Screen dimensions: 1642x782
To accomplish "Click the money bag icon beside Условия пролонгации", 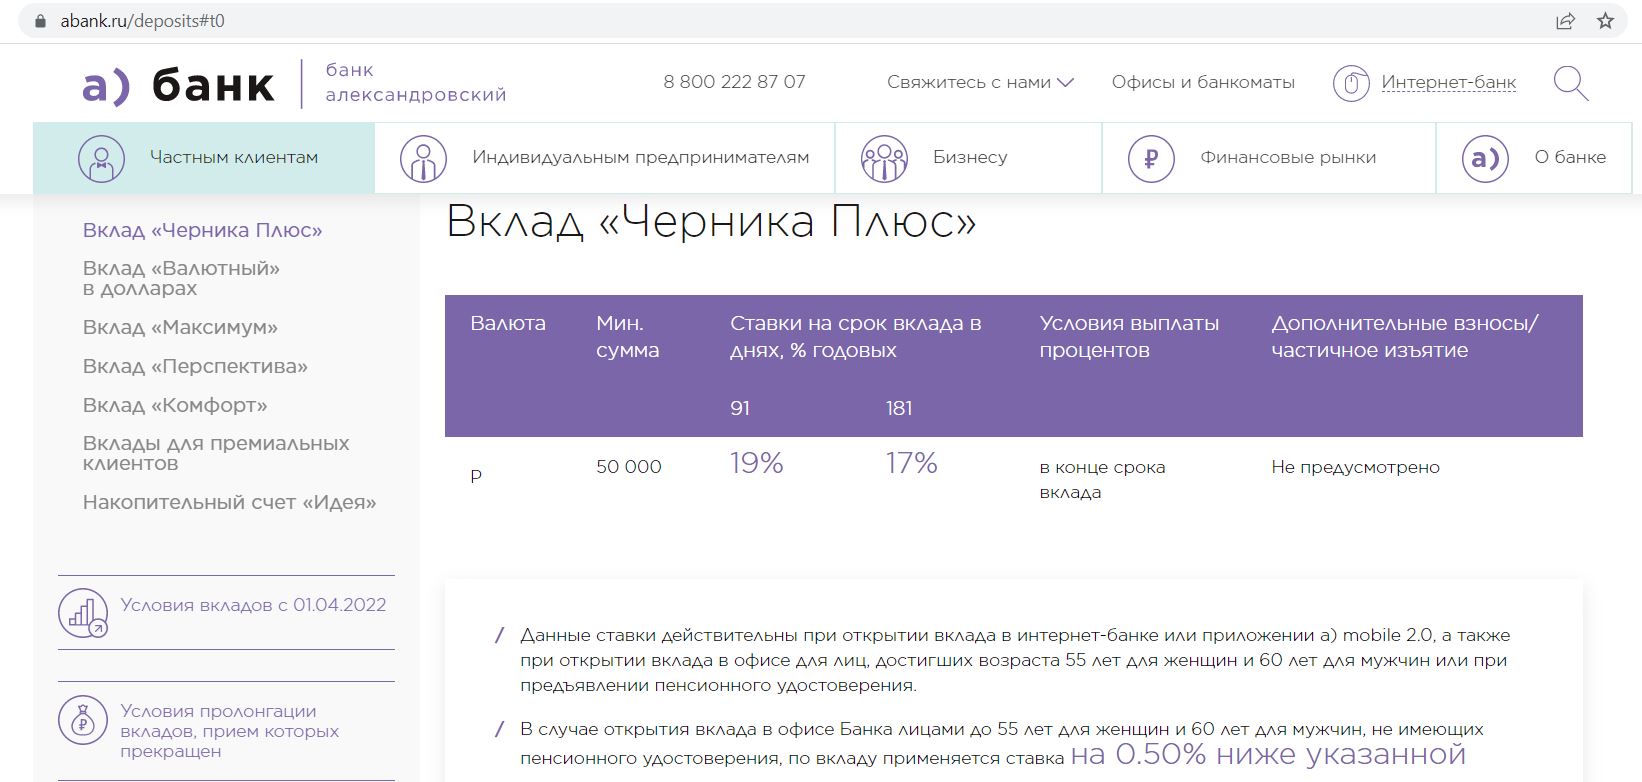I will point(83,720).
